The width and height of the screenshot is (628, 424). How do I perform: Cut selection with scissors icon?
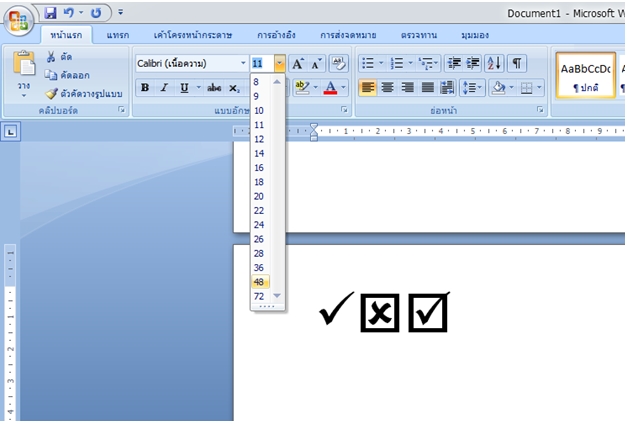tap(50, 57)
